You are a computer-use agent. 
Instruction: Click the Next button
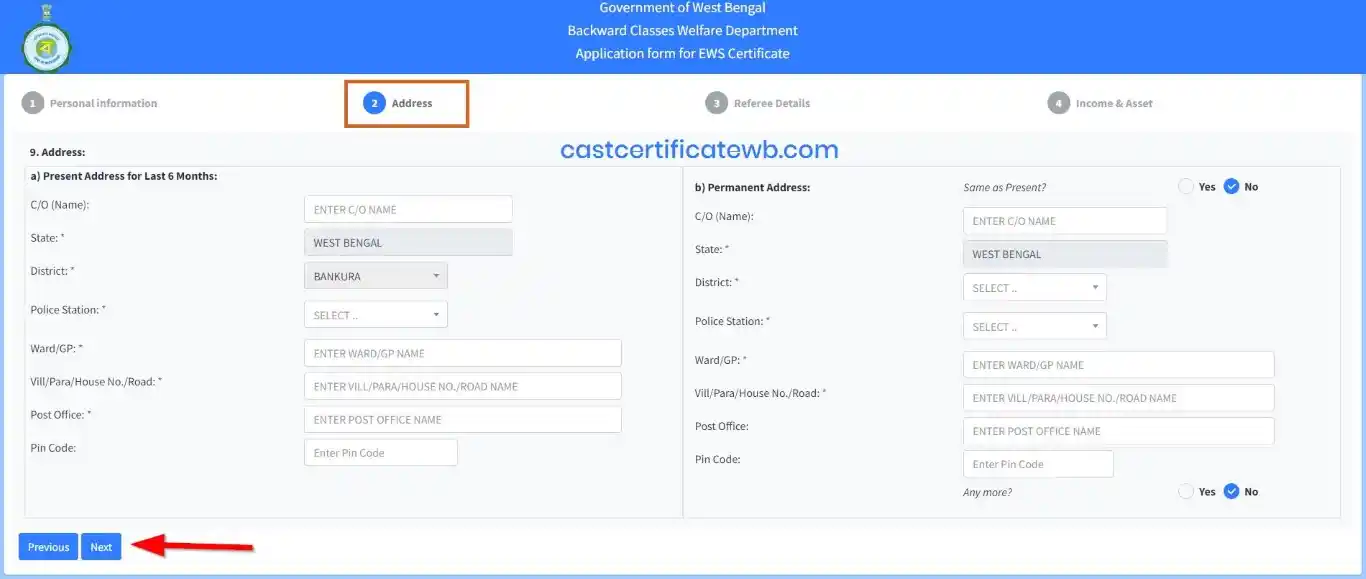[x=100, y=546]
